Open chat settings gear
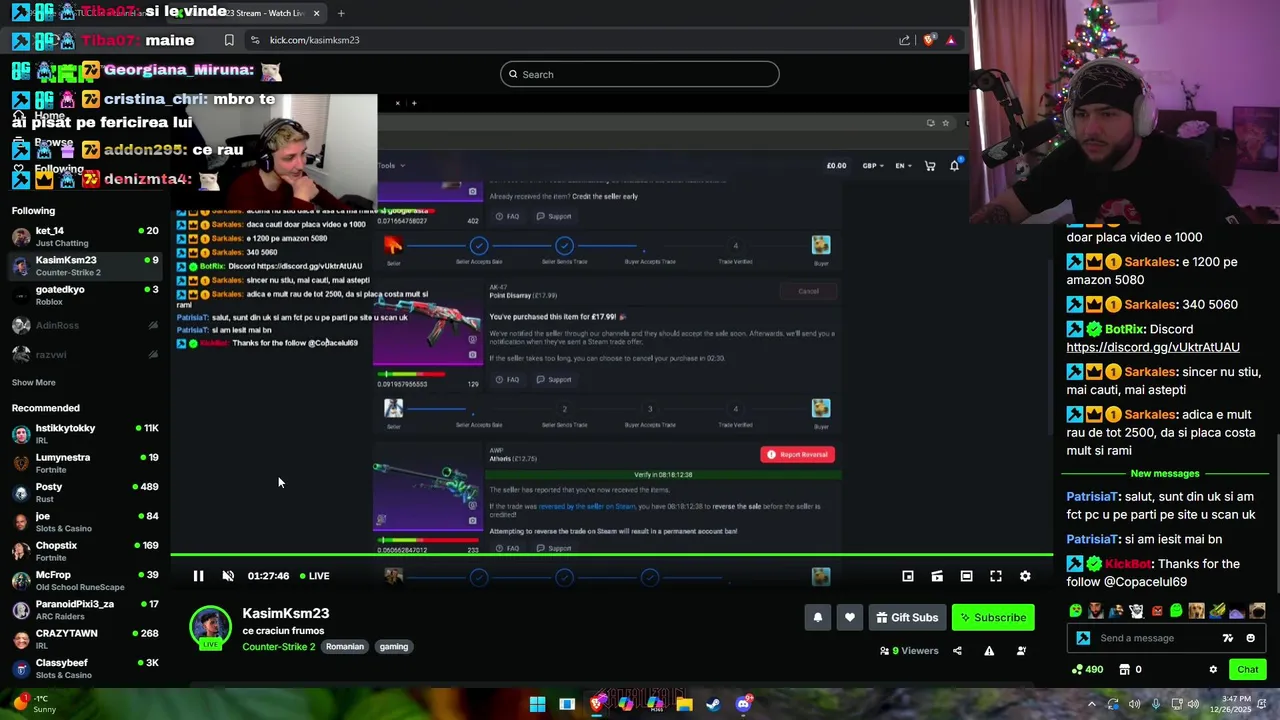The height and width of the screenshot is (720, 1280). pos(1213,670)
